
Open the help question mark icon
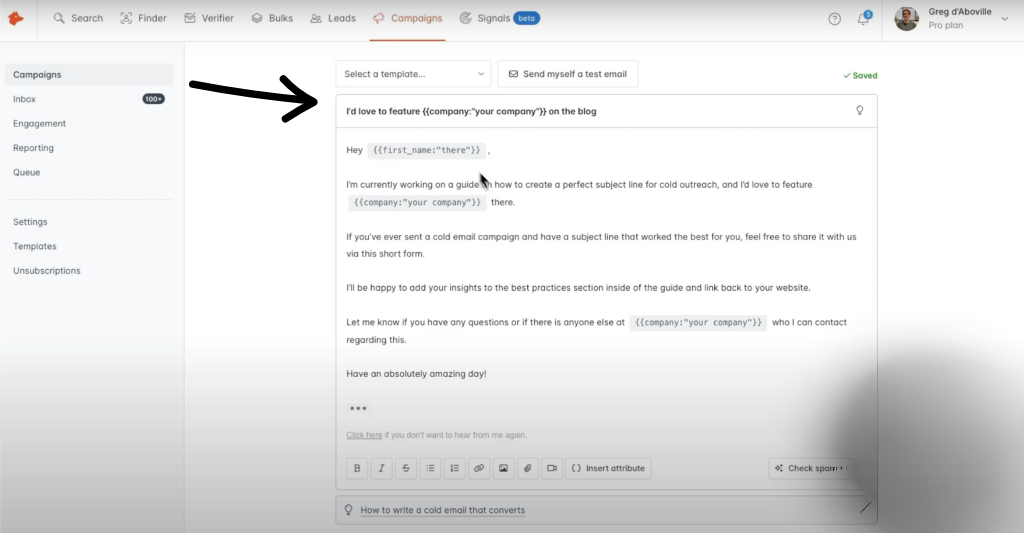[x=834, y=19]
